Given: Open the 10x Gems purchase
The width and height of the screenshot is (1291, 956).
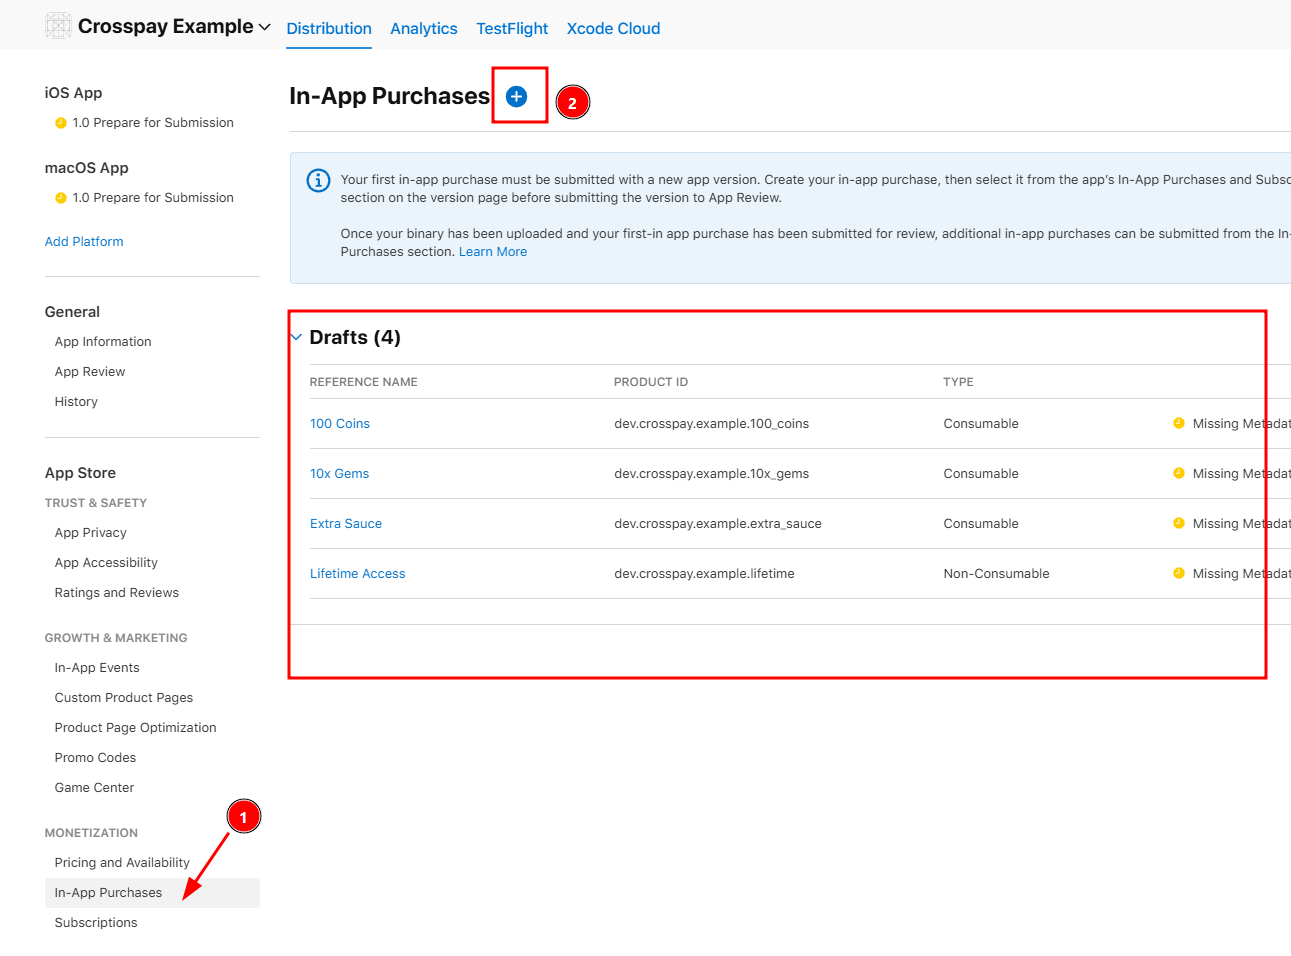Looking at the screenshot, I should (x=339, y=474).
